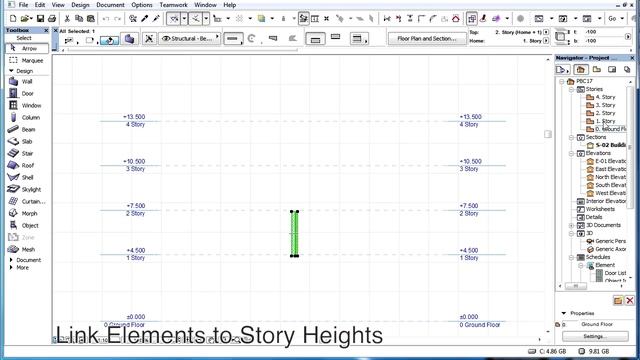Click the Paste icon in toolbar
Image resolution: width=640 pixels, height=360 pixels.
[91, 18]
